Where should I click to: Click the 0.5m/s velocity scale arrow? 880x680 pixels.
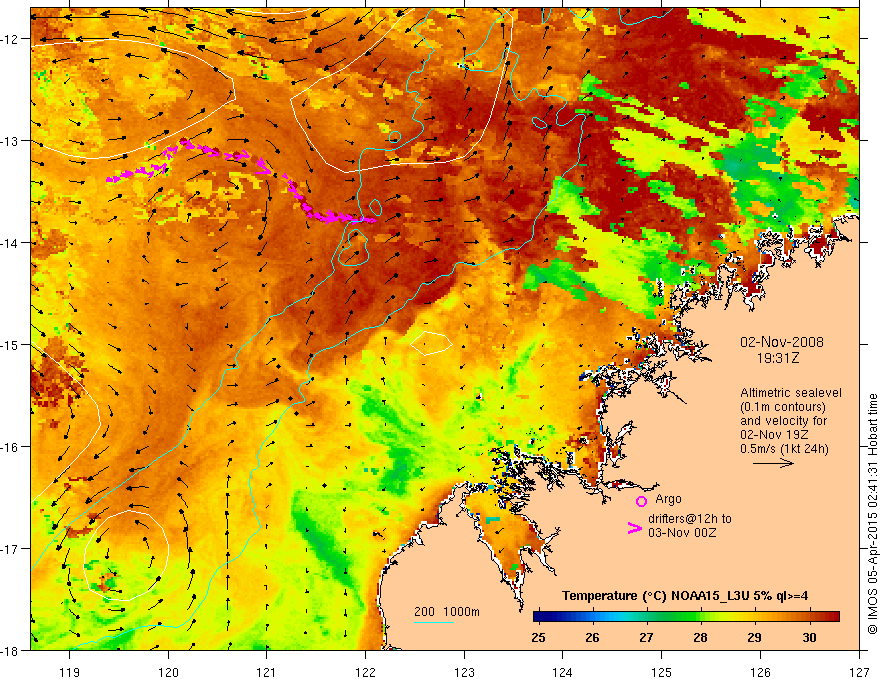[x=773, y=463]
